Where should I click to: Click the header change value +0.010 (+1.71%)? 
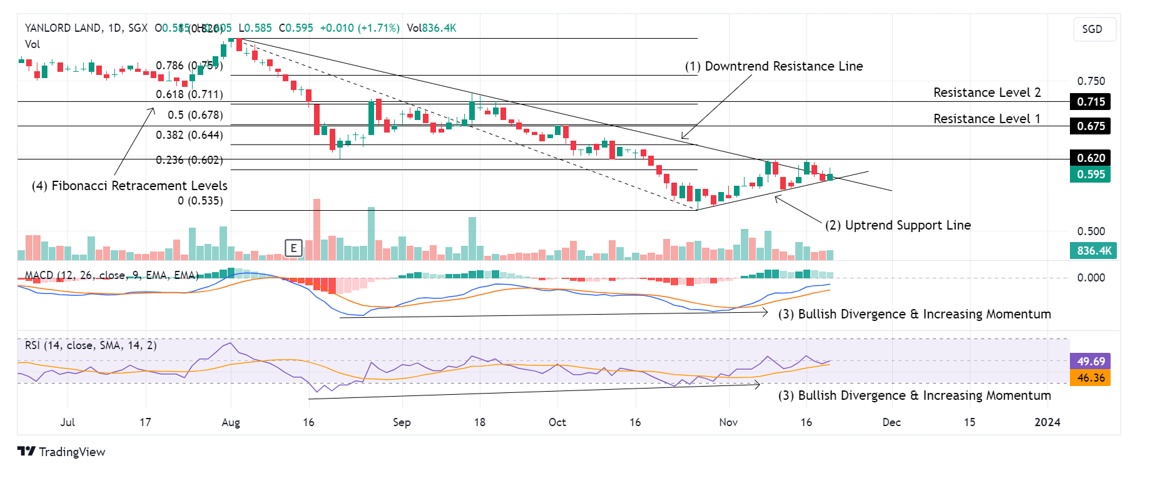(x=359, y=28)
